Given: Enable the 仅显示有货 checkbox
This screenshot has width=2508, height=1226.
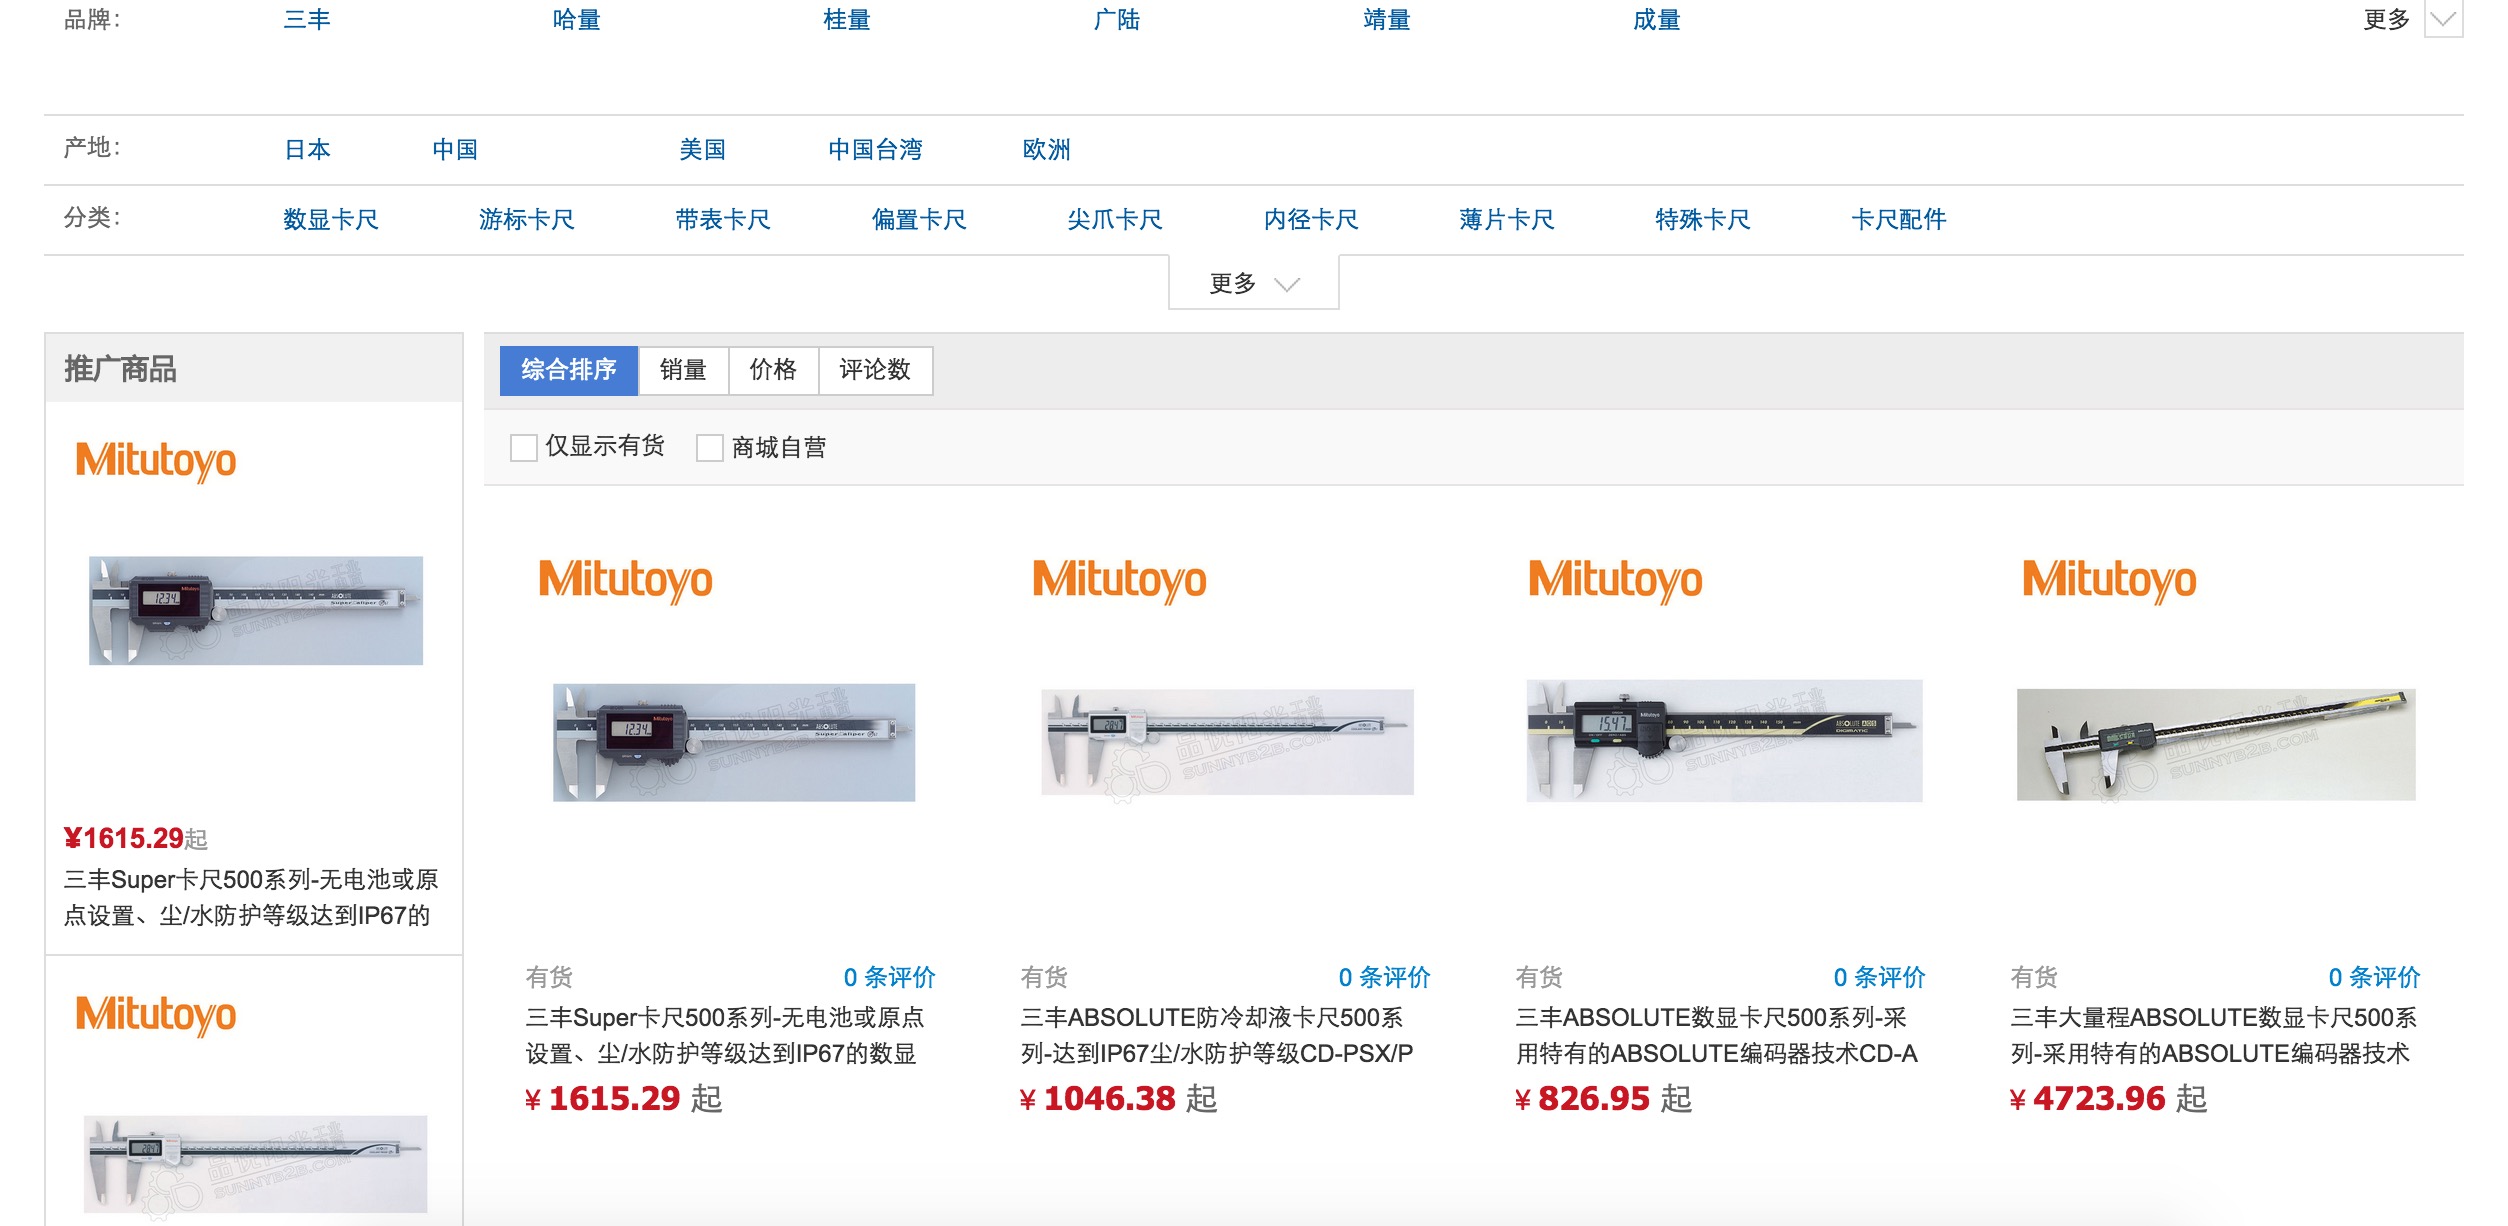Looking at the screenshot, I should 524,447.
